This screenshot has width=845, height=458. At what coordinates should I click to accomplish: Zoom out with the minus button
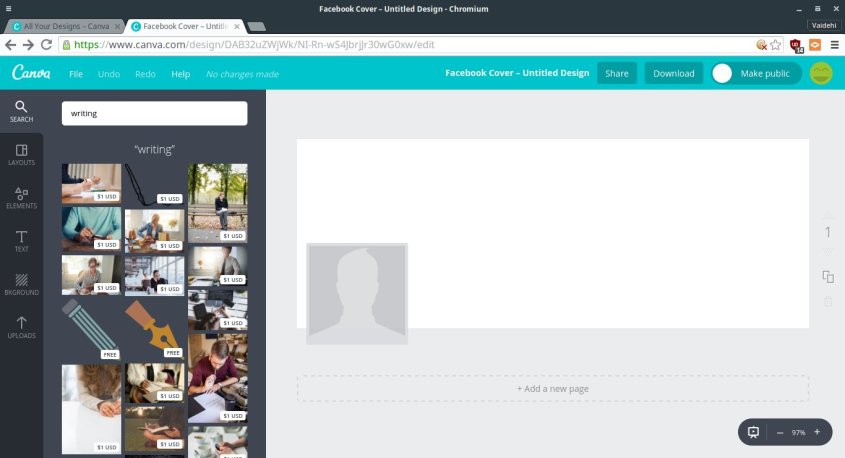point(779,432)
